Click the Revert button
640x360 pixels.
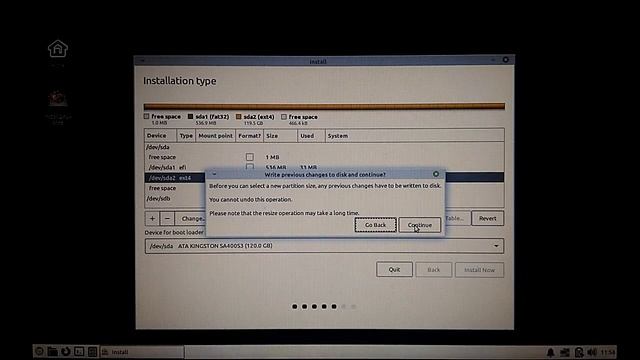click(487, 218)
